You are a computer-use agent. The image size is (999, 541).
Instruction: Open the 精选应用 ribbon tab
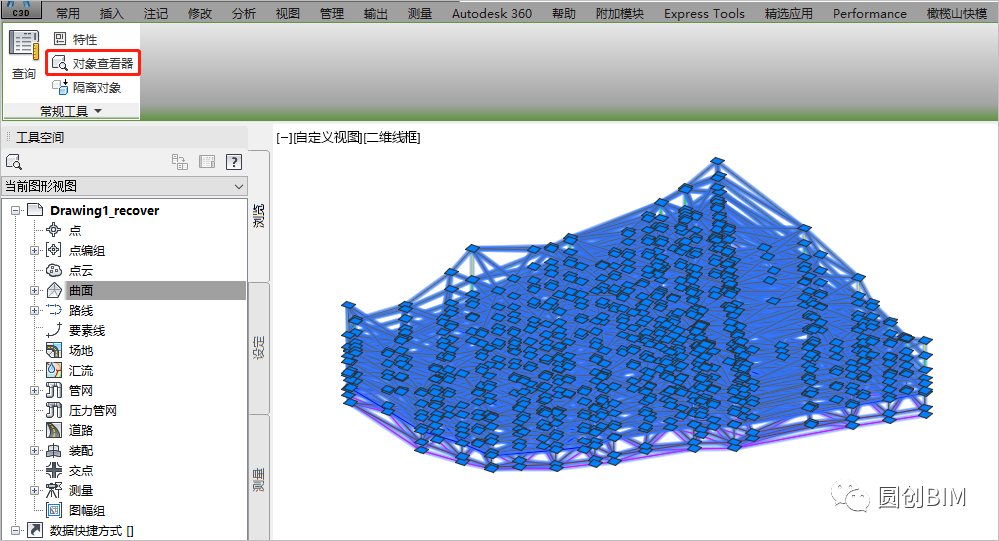(x=788, y=13)
